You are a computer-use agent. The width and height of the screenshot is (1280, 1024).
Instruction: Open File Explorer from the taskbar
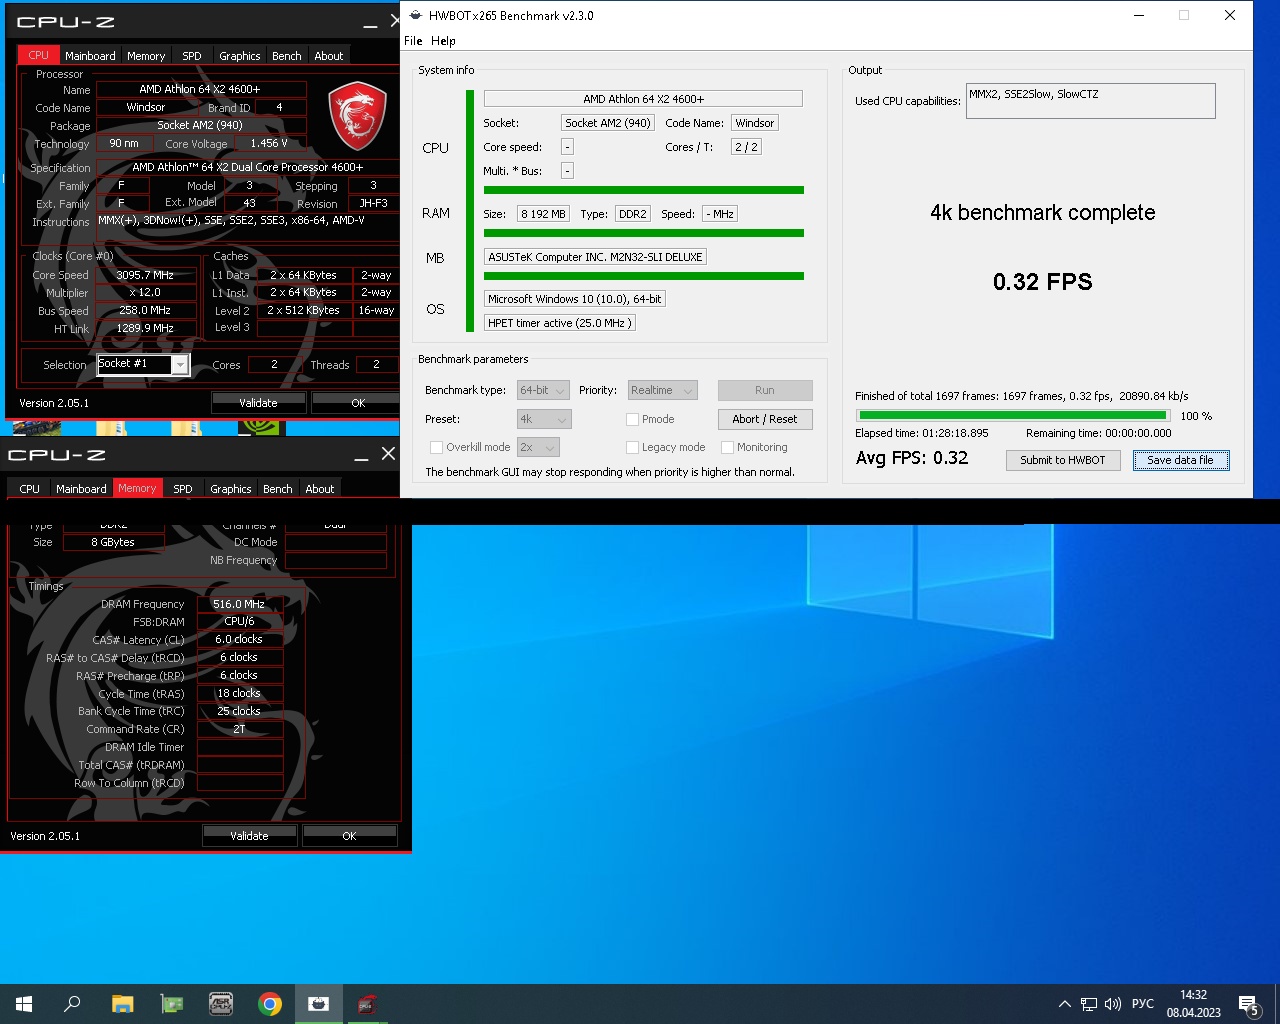point(122,1004)
